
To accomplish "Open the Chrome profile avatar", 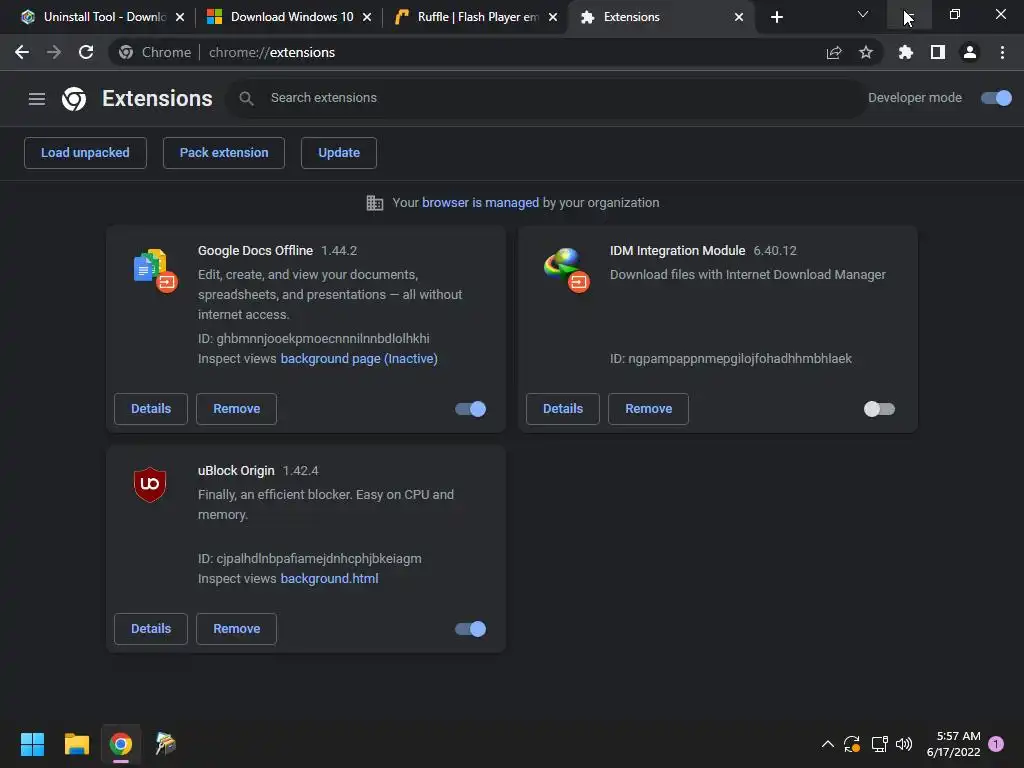I will click(970, 52).
